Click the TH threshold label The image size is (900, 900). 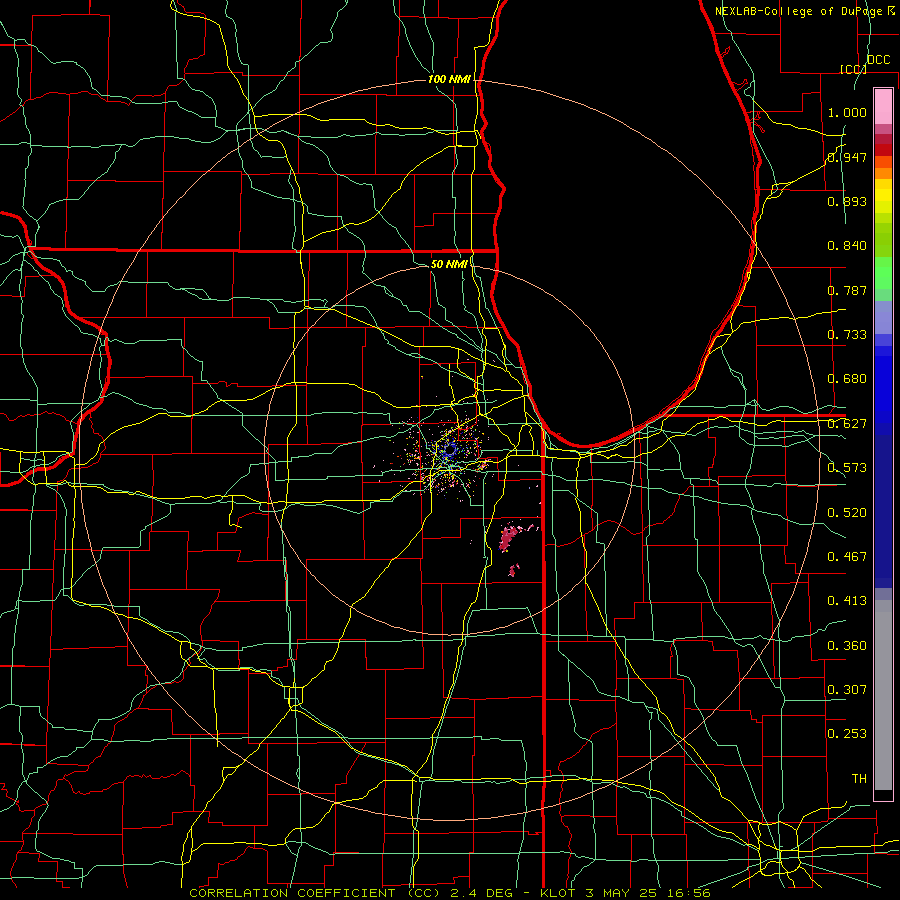(x=859, y=779)
